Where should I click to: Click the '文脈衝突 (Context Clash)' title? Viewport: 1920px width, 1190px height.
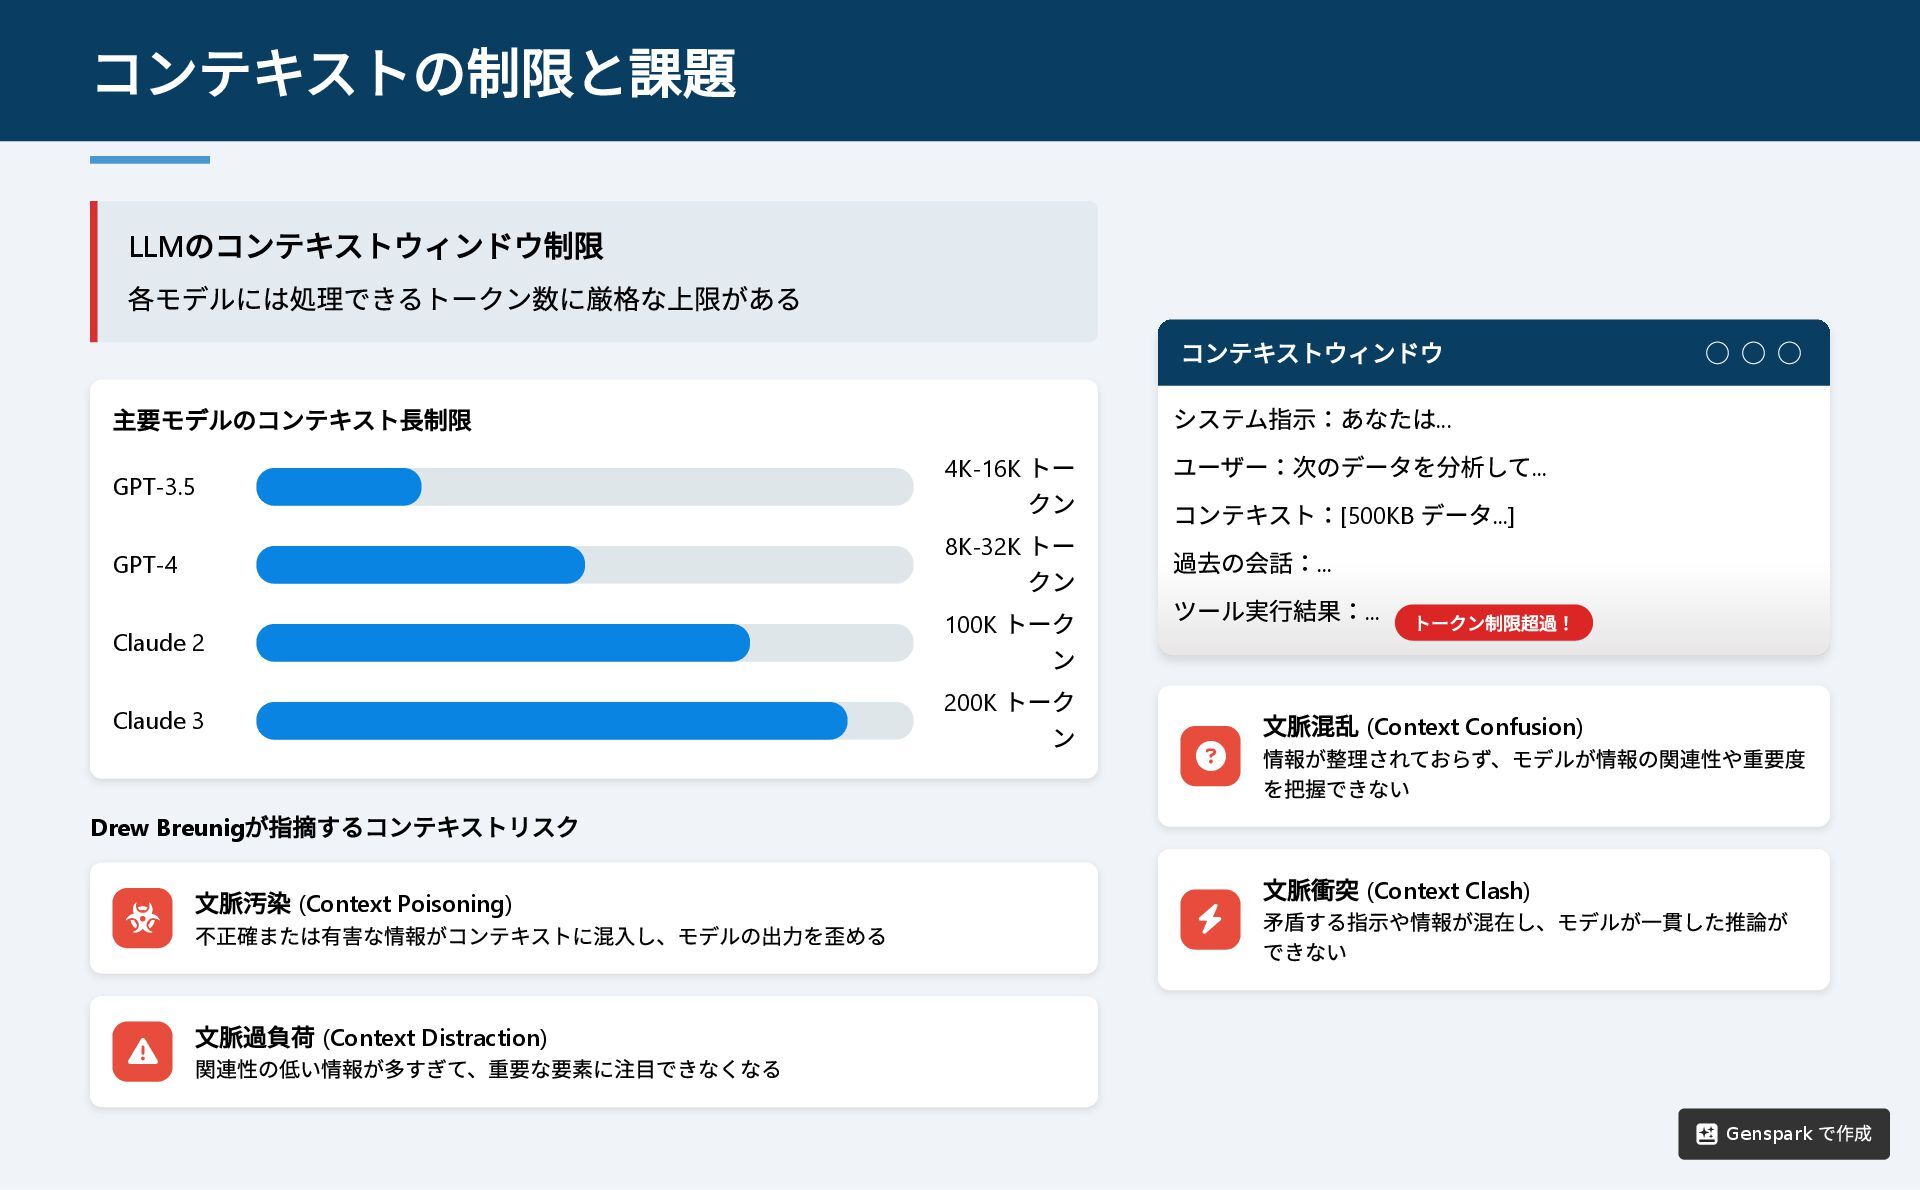(1396, 891)
